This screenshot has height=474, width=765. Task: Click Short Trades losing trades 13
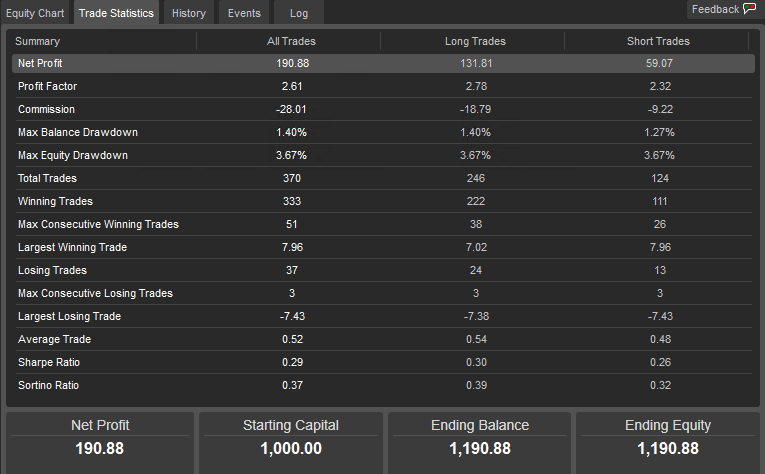[660, 270]
